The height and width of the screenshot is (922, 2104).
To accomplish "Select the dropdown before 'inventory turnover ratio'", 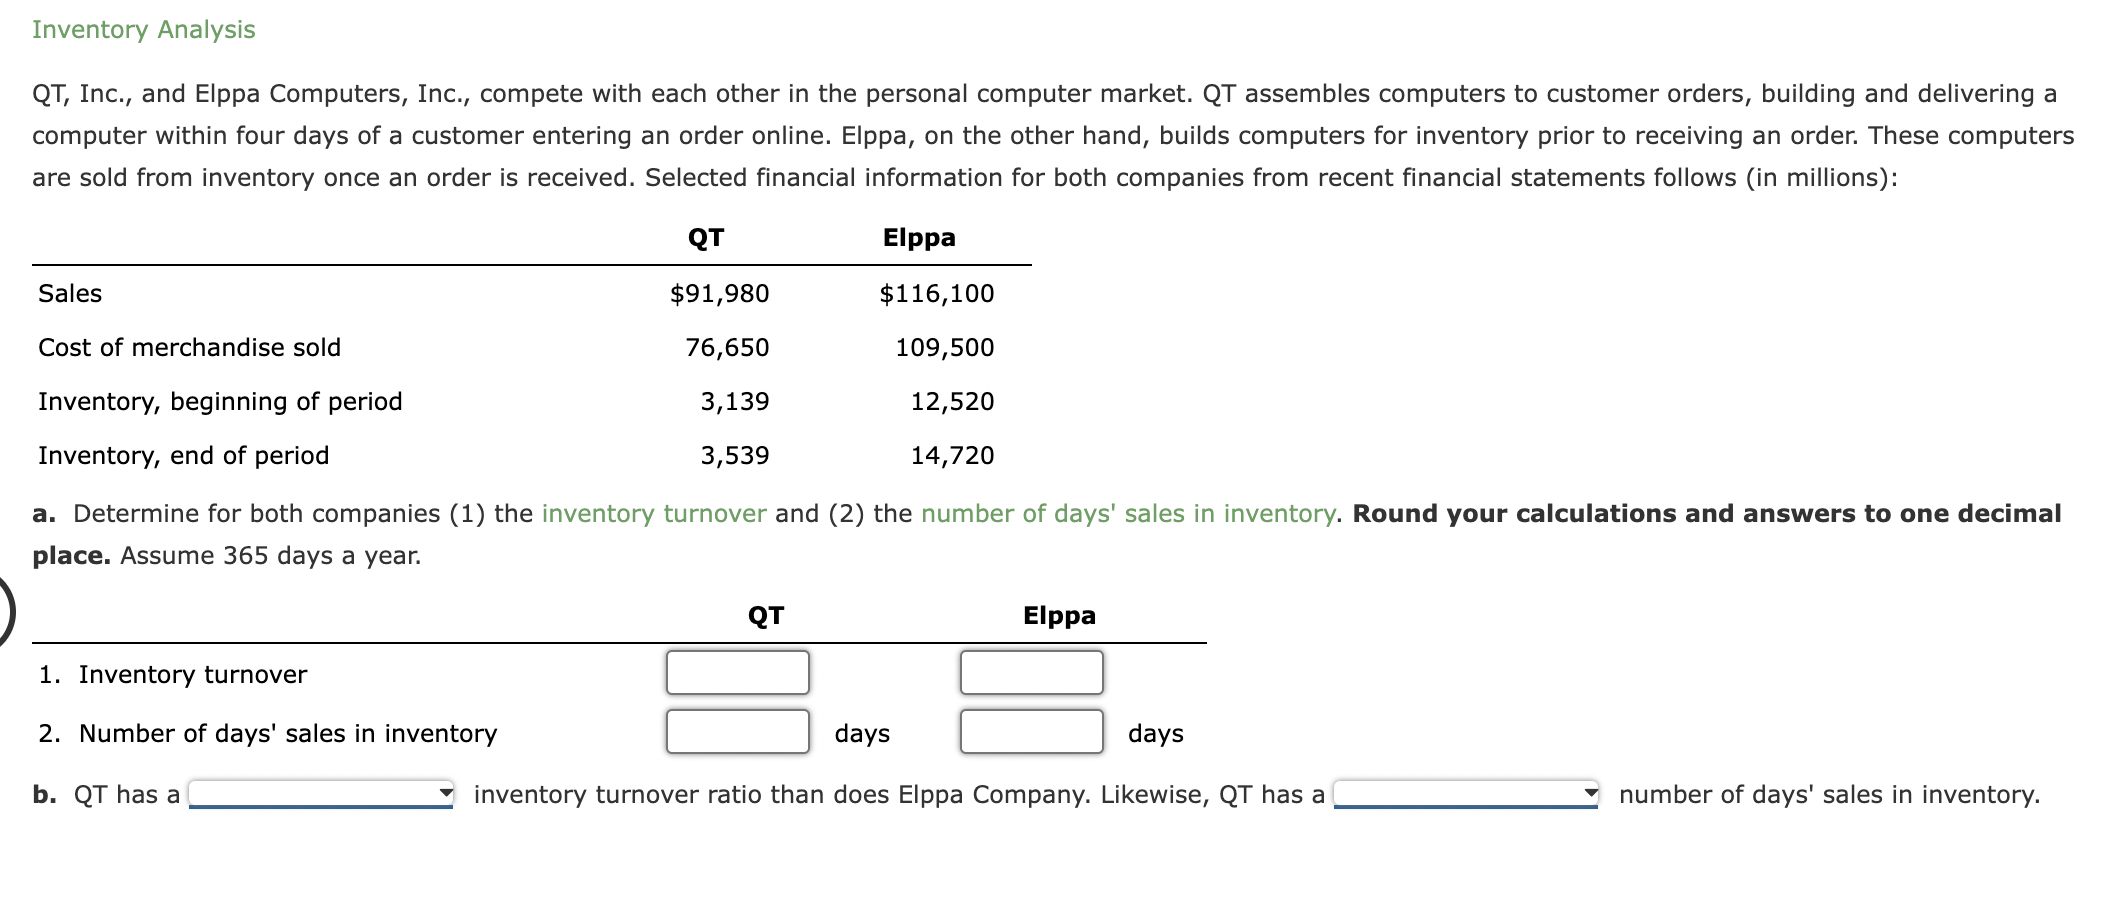I will (320, 795).
